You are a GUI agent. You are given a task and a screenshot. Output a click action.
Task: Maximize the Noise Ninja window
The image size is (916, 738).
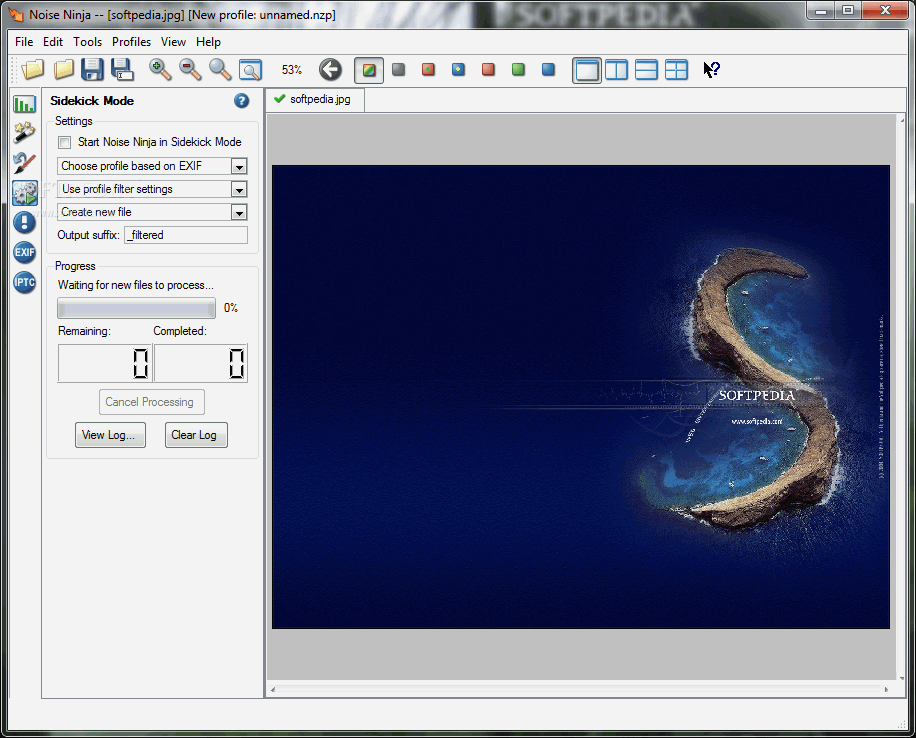tap(848, 11)
